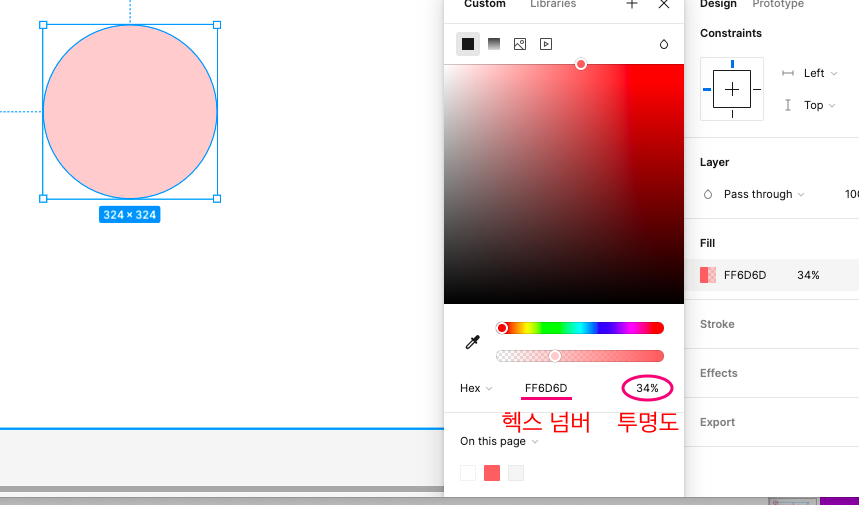This screenshot has height=505, width=859.
Task: Click the opacity slider handle
Action: 555,356
